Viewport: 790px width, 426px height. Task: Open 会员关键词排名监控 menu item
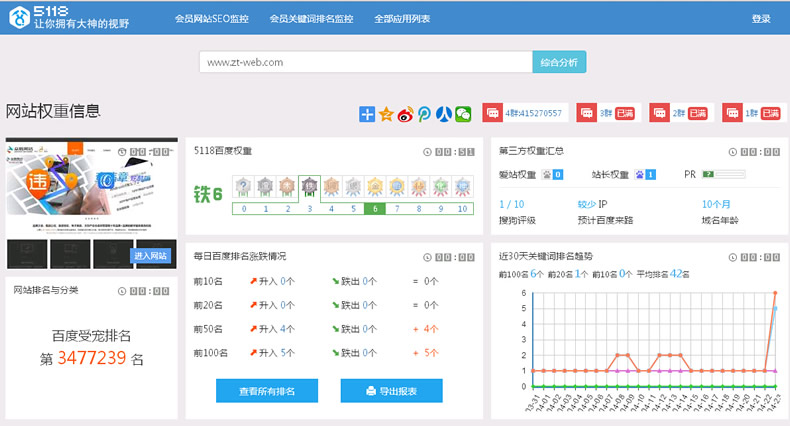coord(311,19)
